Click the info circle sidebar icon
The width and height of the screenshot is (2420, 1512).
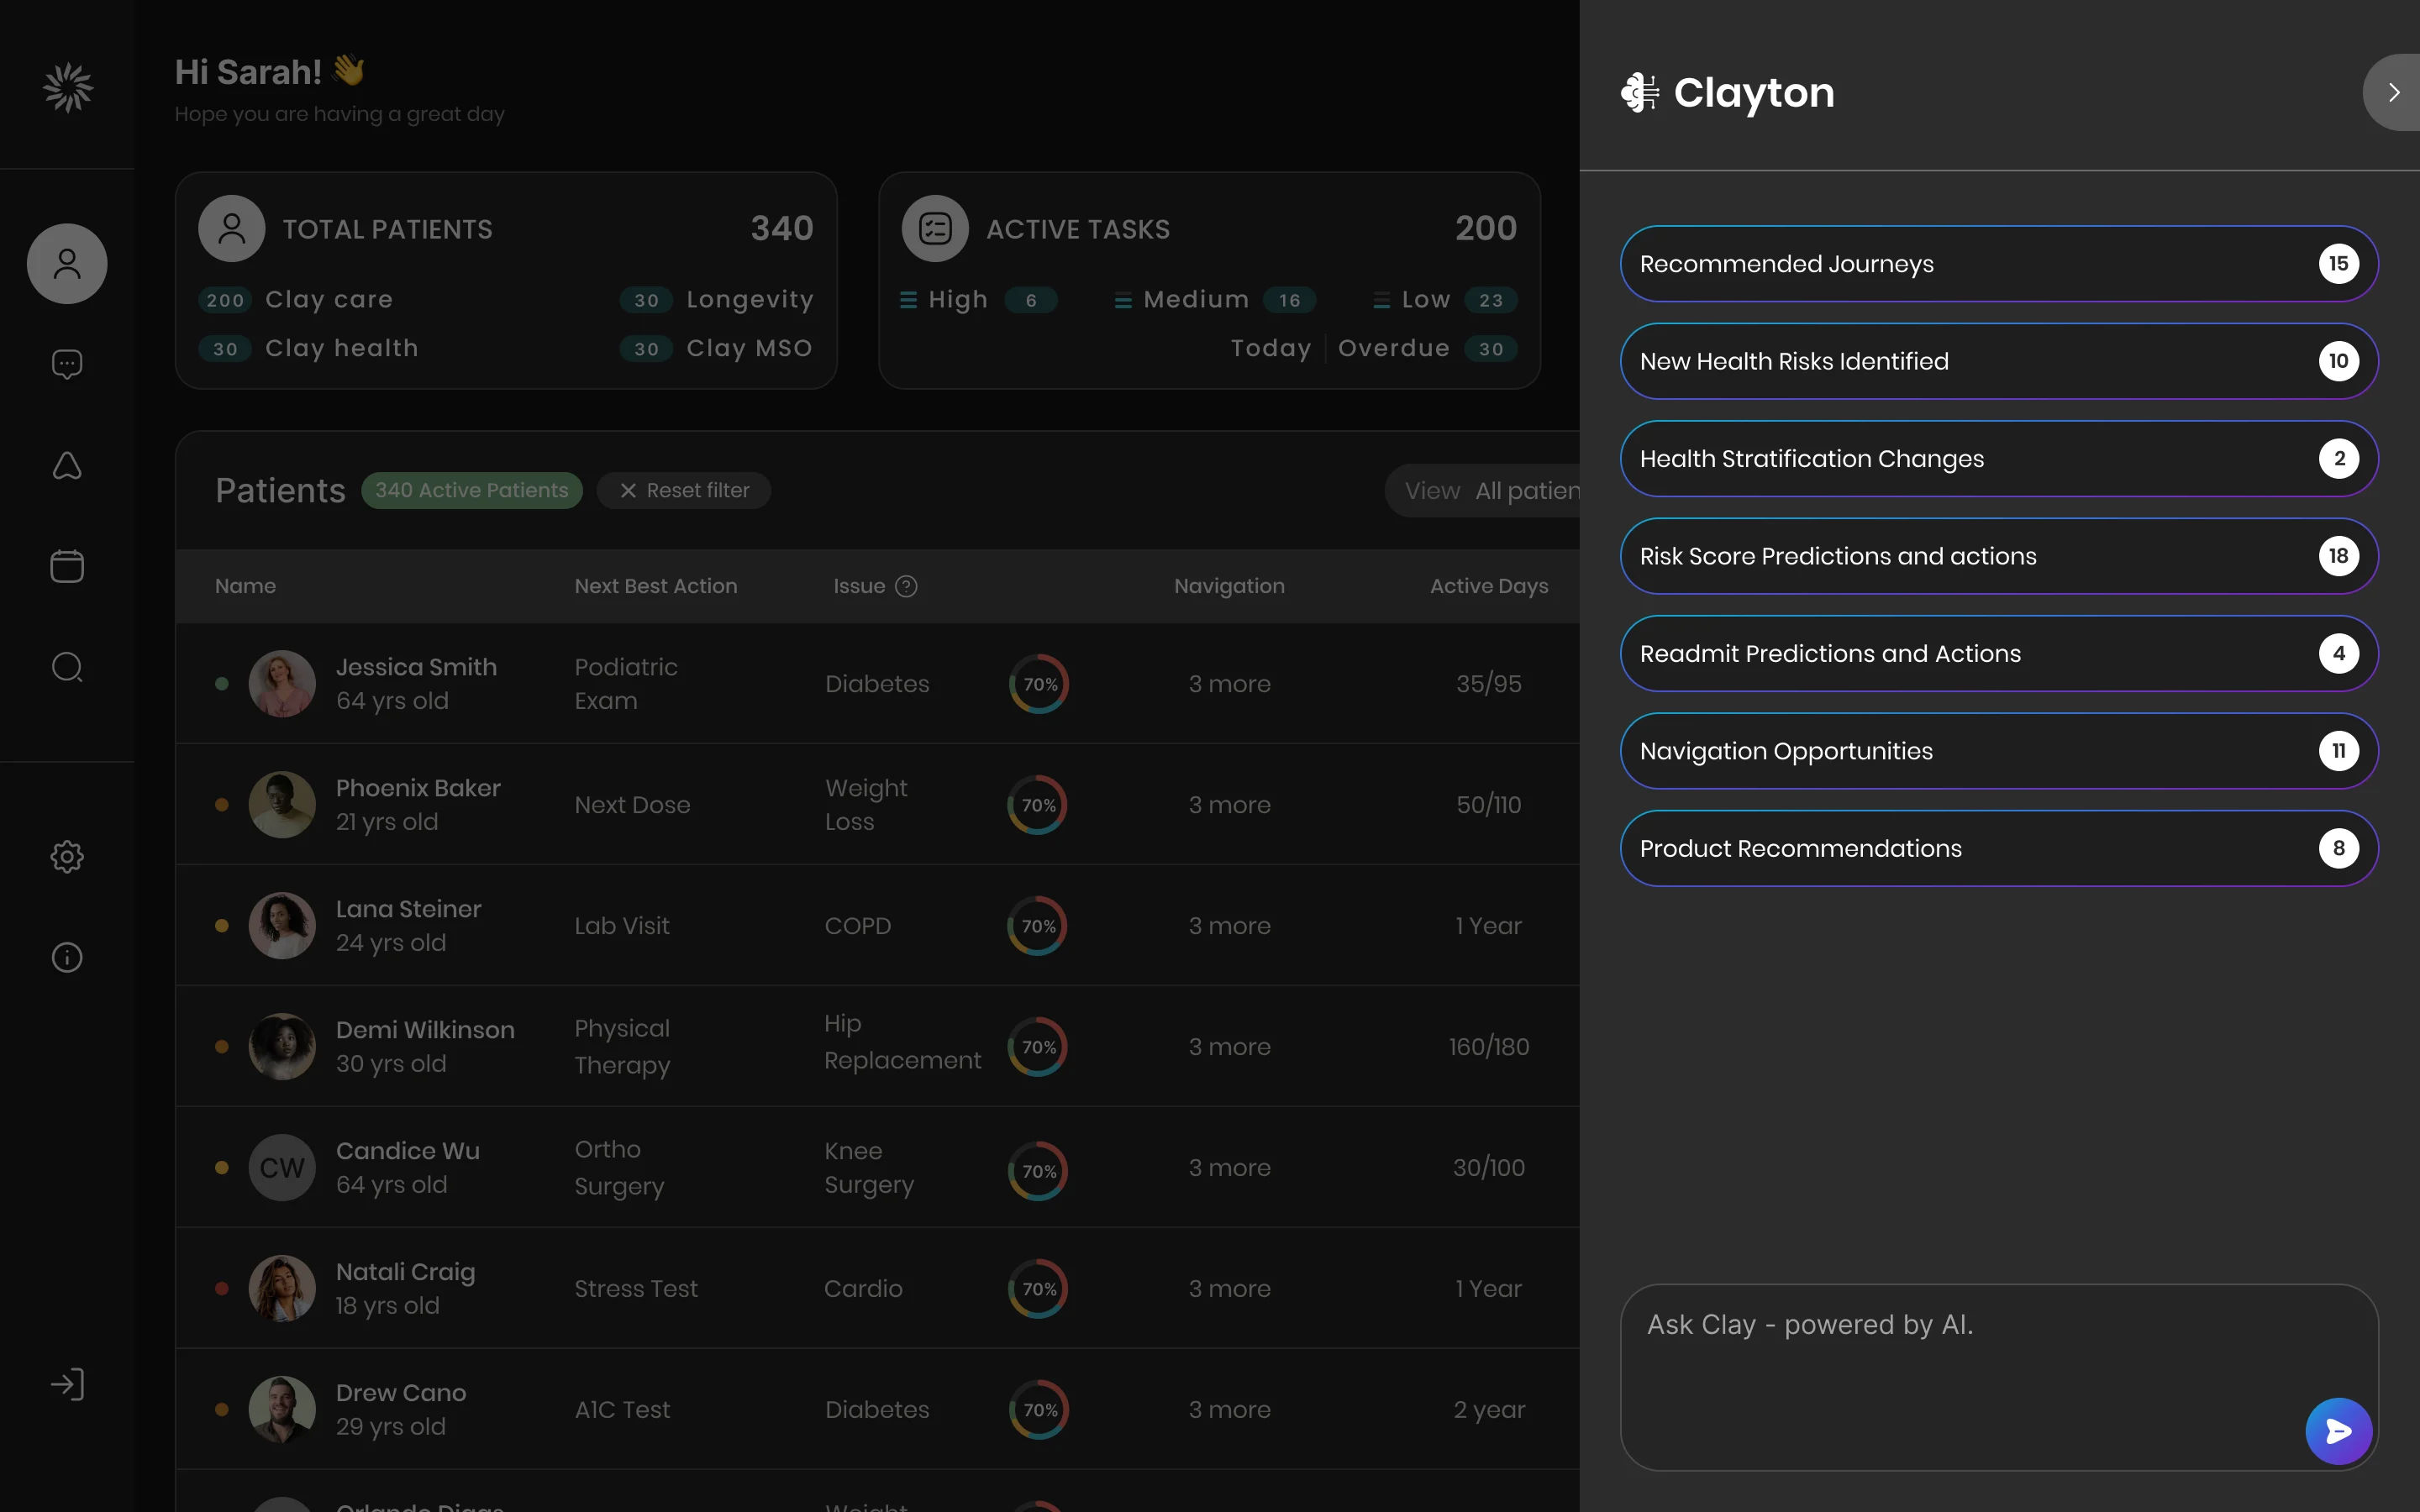(x=67, y=957)
